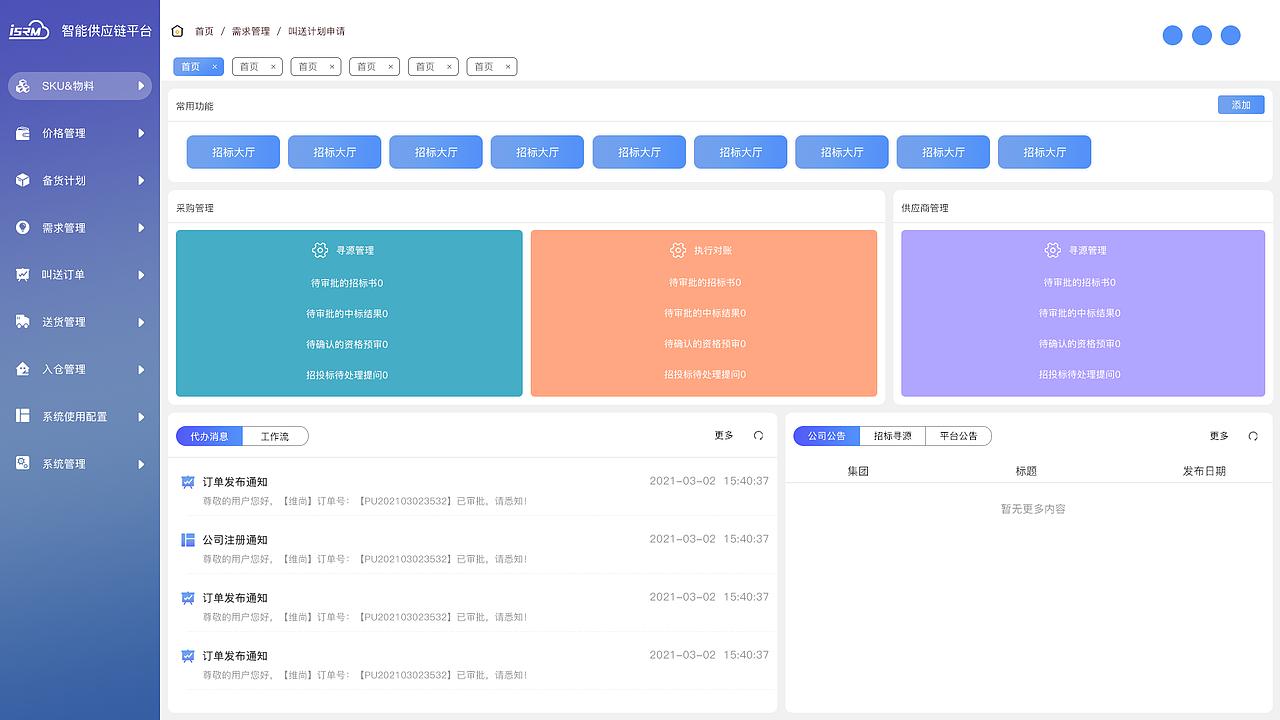Viewport: 1280px width, 720px height.
Task: Expand 系统使用配置 menu arrow
Action: (x=142, y=416)
